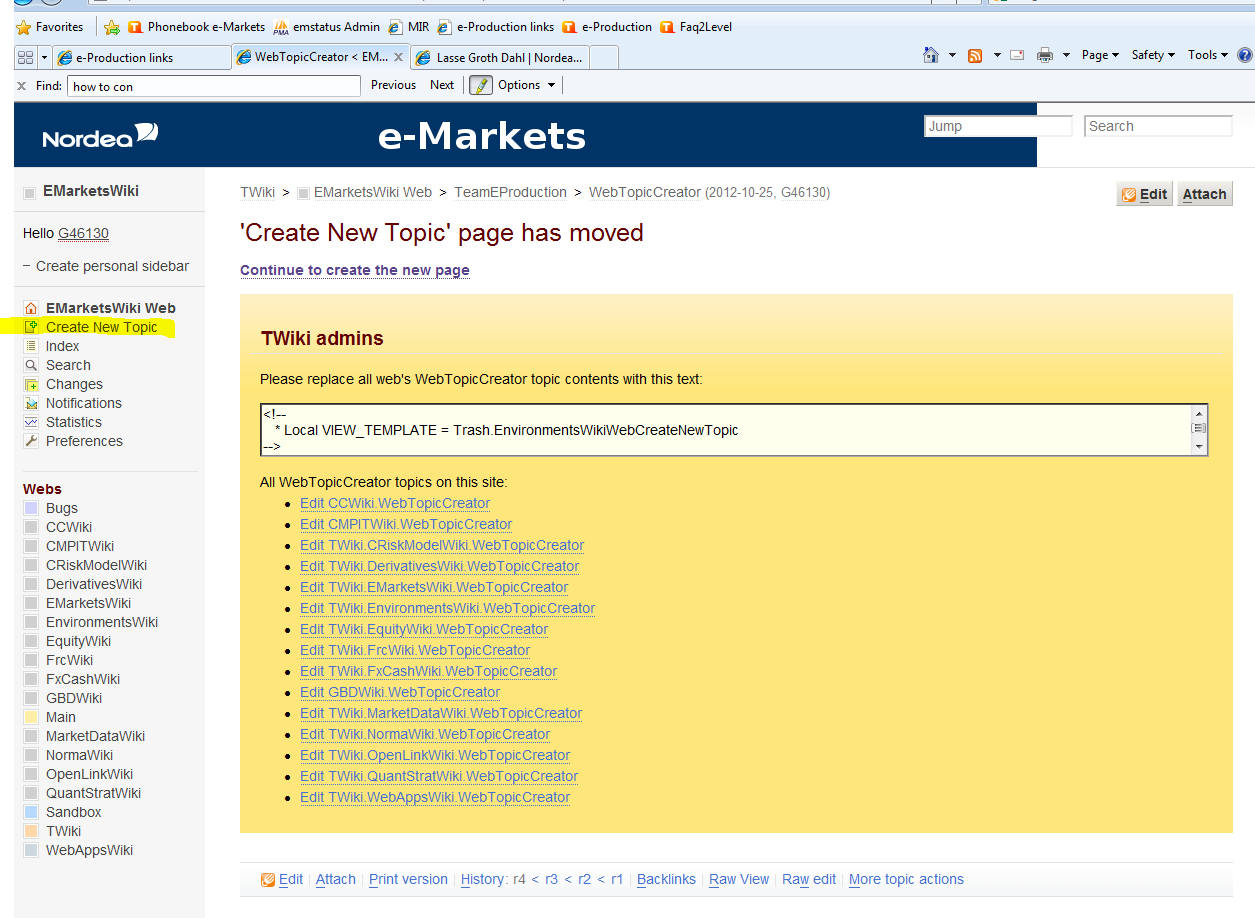1255x918 pixels.
Task: Click the Notifications envelope icon
Action: (x=31, y=403)
